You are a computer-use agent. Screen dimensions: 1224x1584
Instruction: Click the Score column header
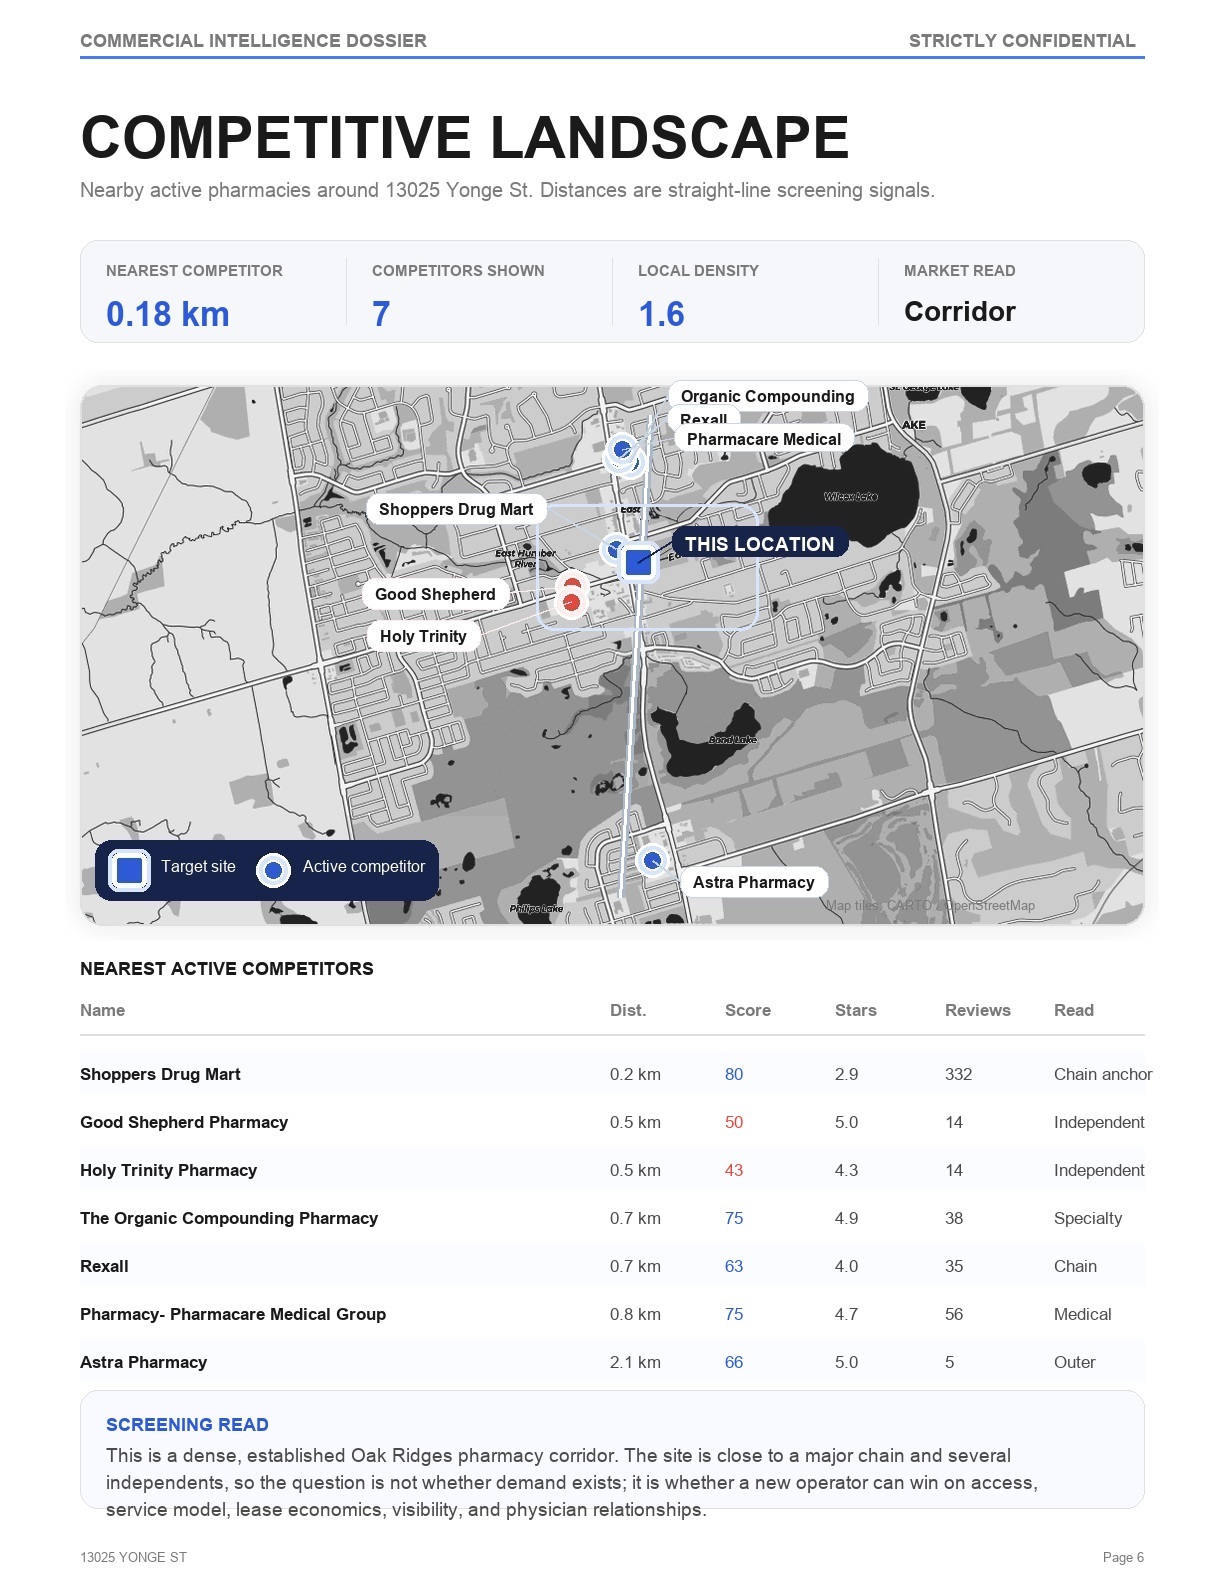click(x=748, y=1010)
